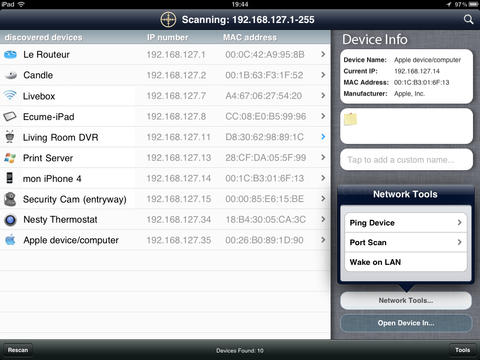
Task: Tap the 'discovered devices' column header
Action: 43,37
